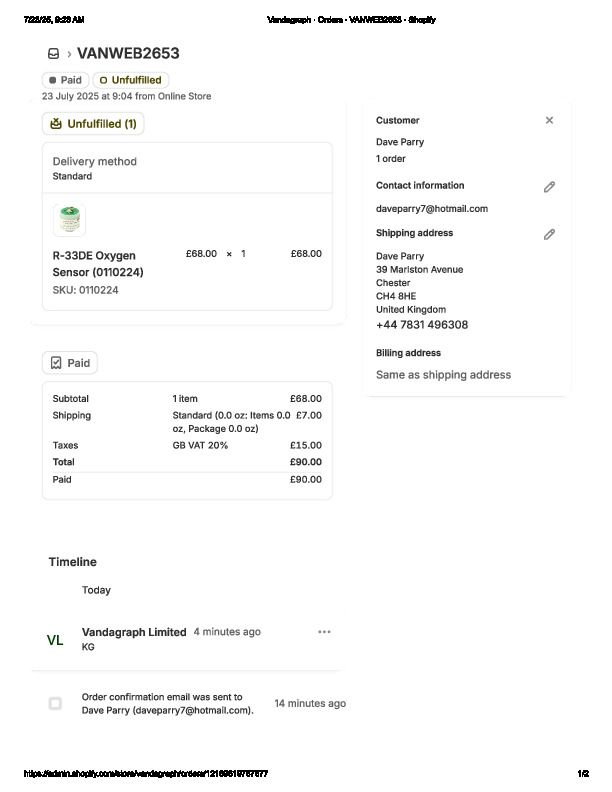This screenshot has width=612, height=792.
Task: Click the admin.shopify.com URL in footer
Action: click(146, 774)
